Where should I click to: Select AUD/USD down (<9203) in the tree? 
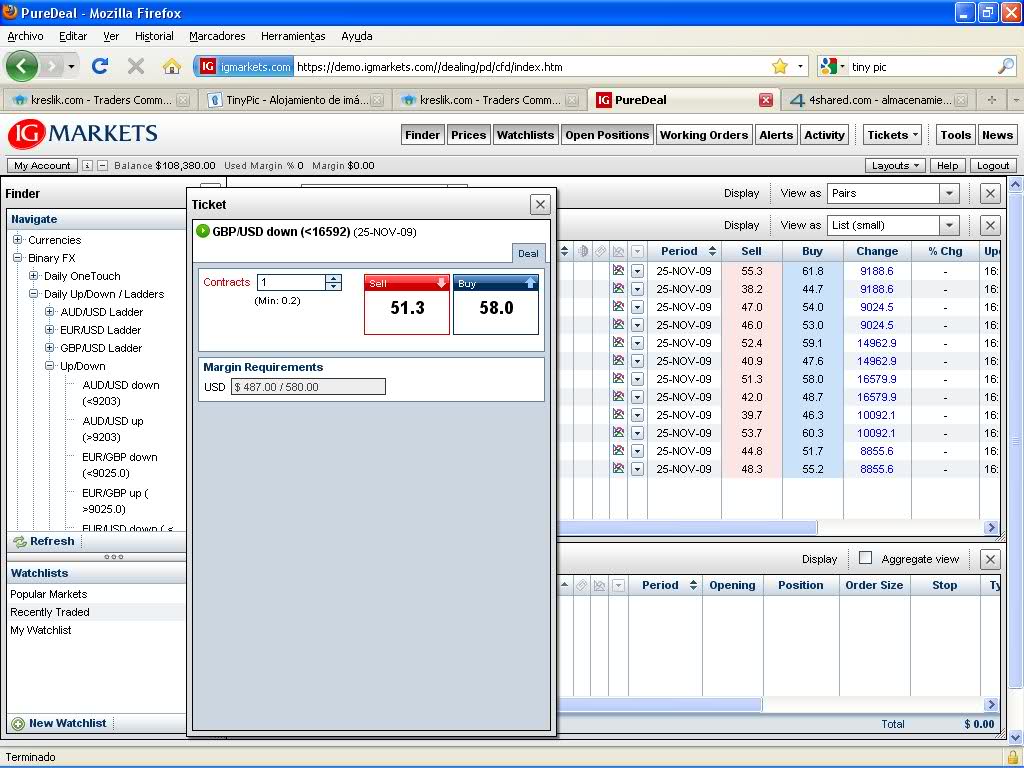121,393
